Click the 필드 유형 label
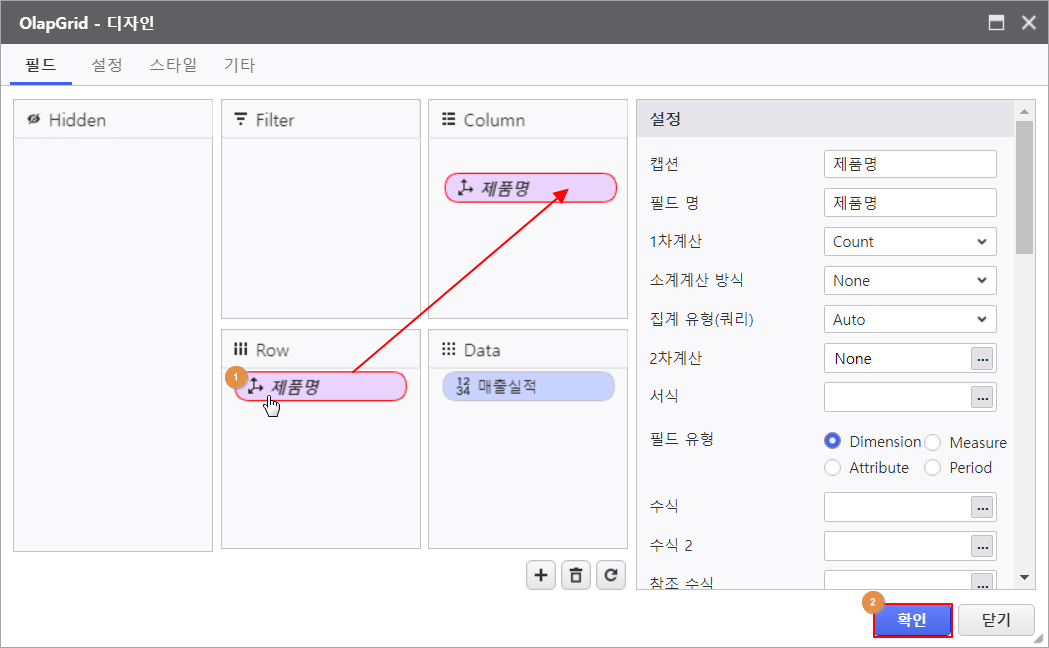Viewport: 1049px width, 648px height. pyautogui.click(x=682, y=439)
